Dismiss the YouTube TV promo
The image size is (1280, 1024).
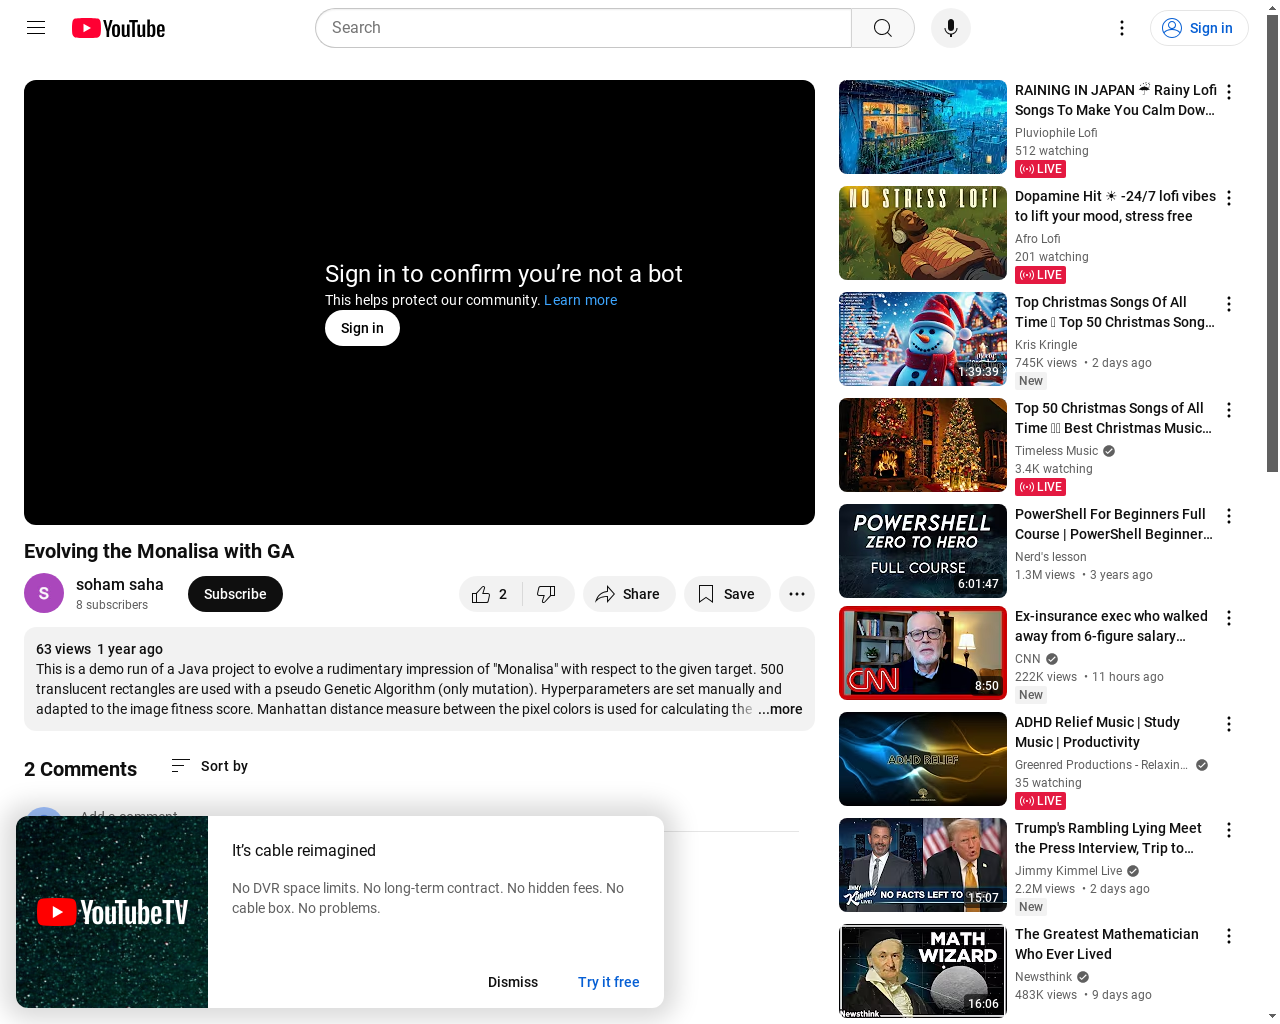click(x=513, y=982)
